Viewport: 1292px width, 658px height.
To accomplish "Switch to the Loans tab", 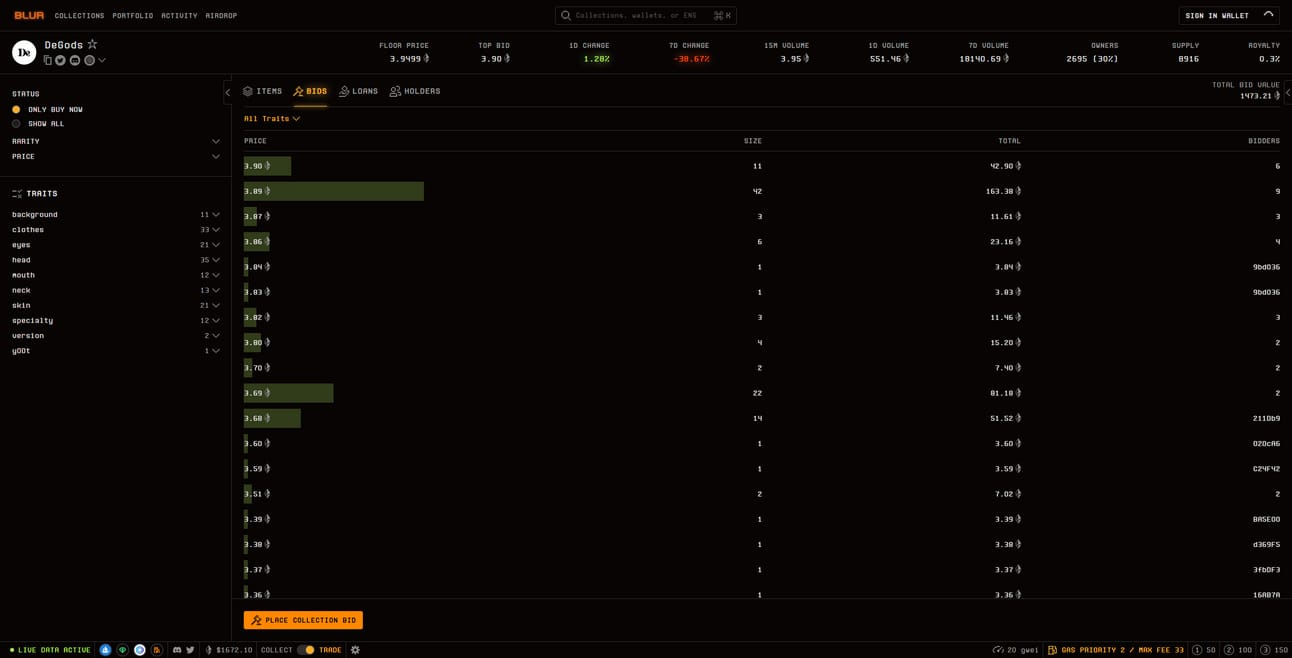I will [x=358, y=91].
